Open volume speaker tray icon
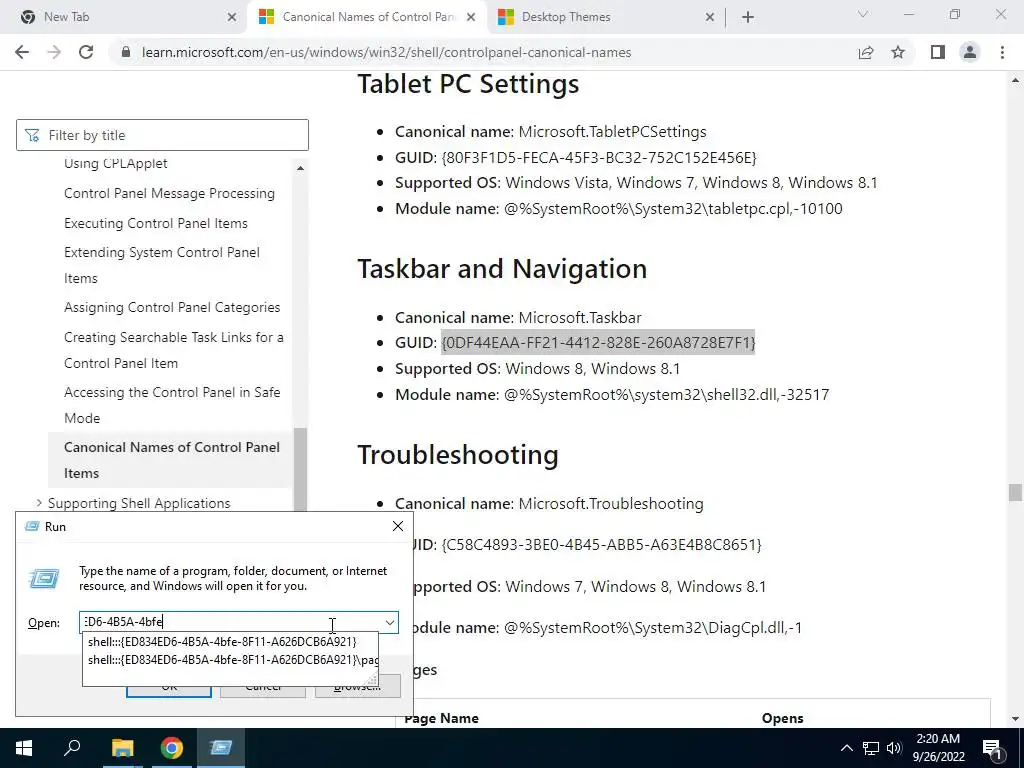1024x768 pixels. (x=894, y=748)
